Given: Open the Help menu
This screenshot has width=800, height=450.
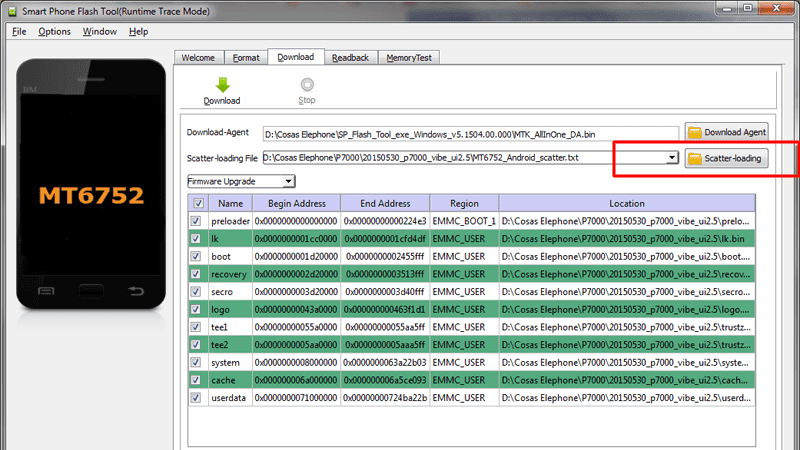Looking at the screenshot, I should pyautogui.click(x=138, y=32).
